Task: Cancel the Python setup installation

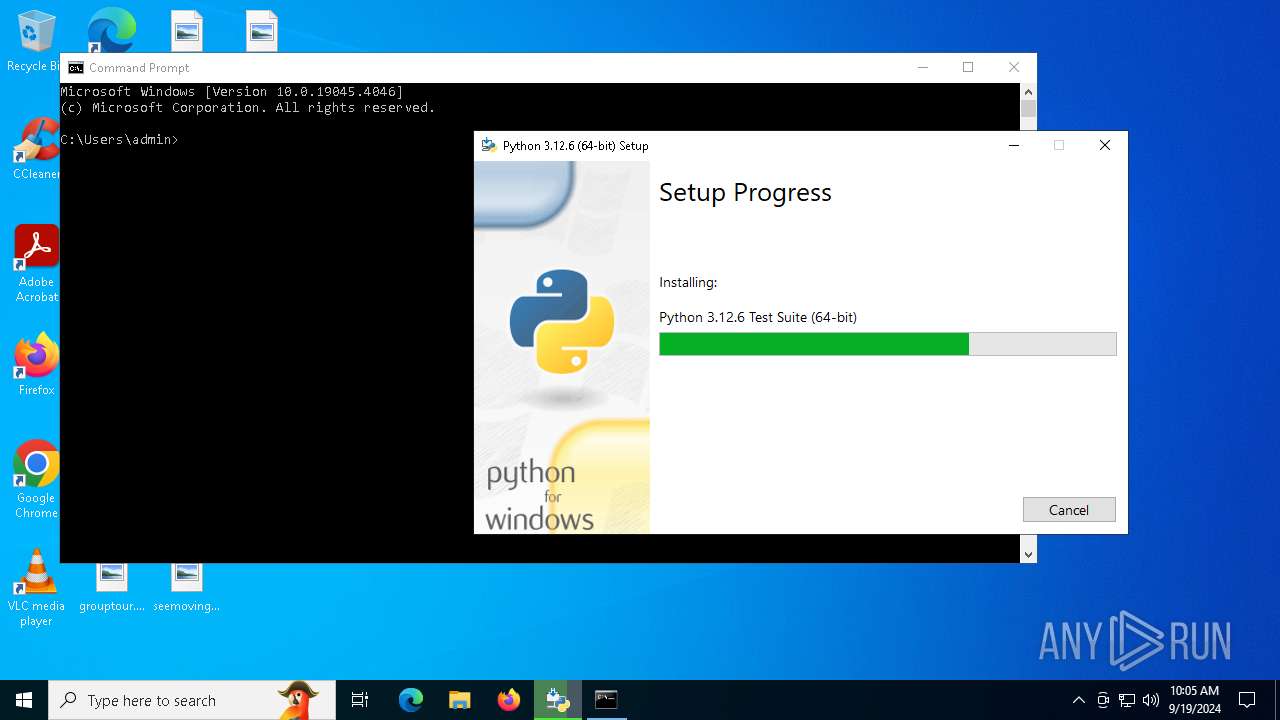Action: click(1069, 510)
